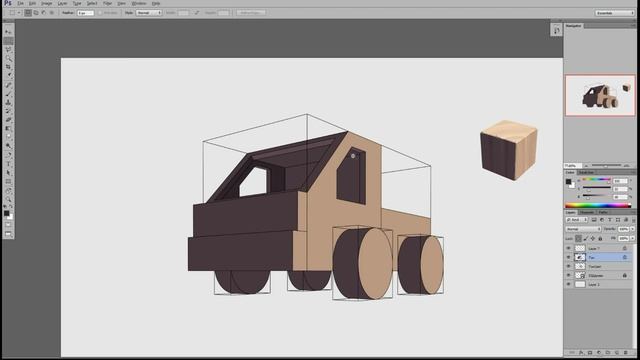
Task: Open the layer style fx icon
Action: [581, 352]
